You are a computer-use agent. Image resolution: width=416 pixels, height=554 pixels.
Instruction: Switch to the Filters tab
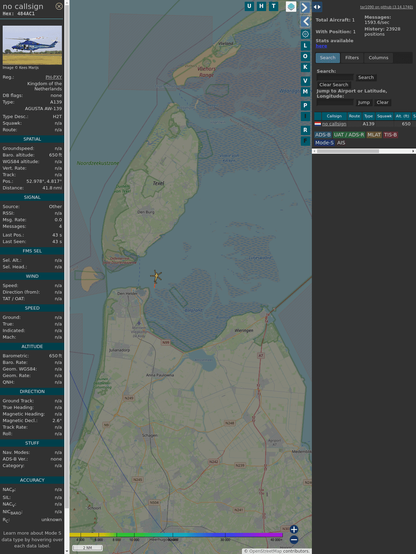pos(352,58)
